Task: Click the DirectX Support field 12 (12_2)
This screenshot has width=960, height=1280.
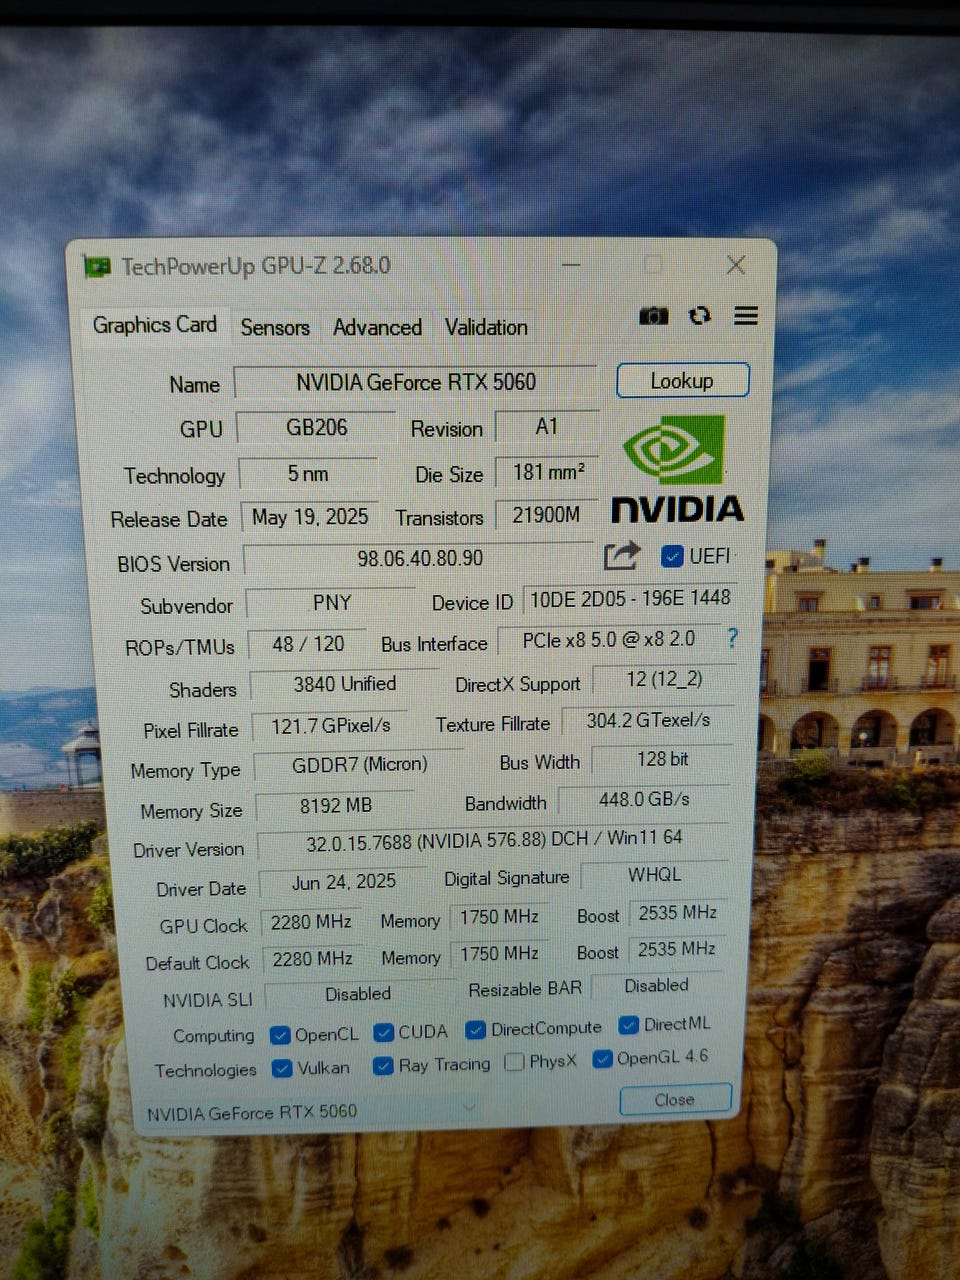Action: click(664, 680)
